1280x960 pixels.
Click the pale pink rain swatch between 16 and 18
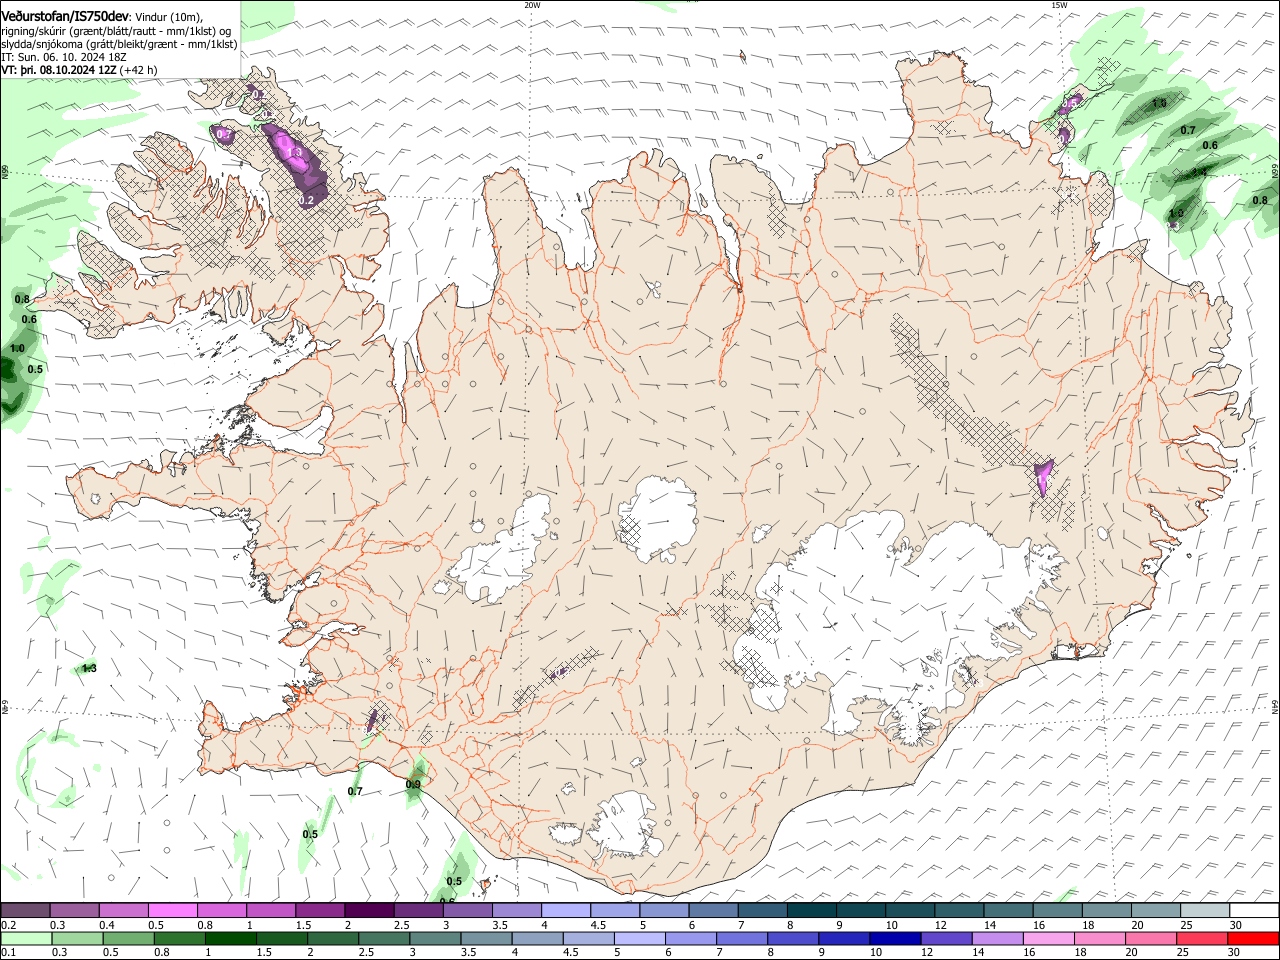pos(1048,938)
